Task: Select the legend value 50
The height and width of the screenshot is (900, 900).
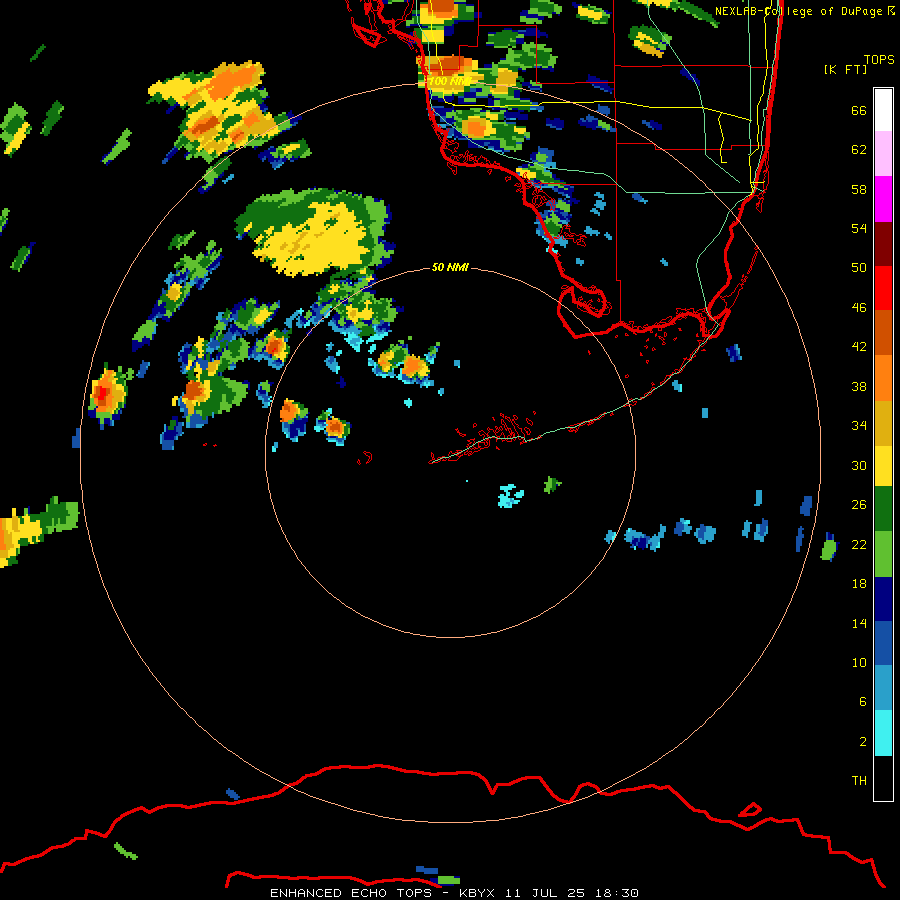Action: tap(859, 268)
